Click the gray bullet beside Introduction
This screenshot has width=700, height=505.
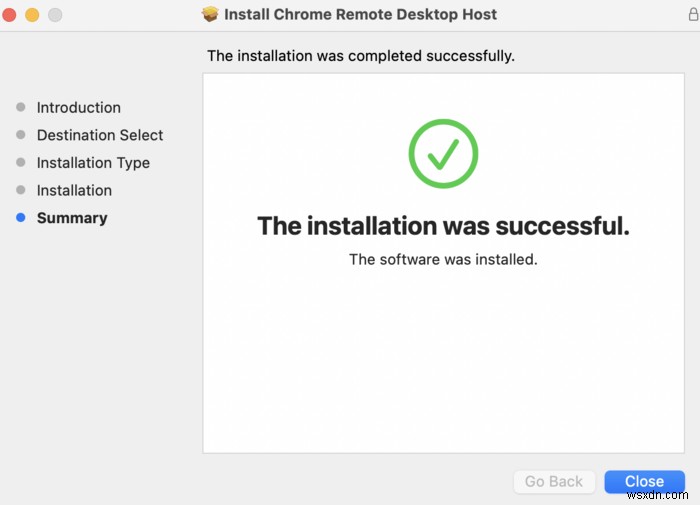click(21, 107)
